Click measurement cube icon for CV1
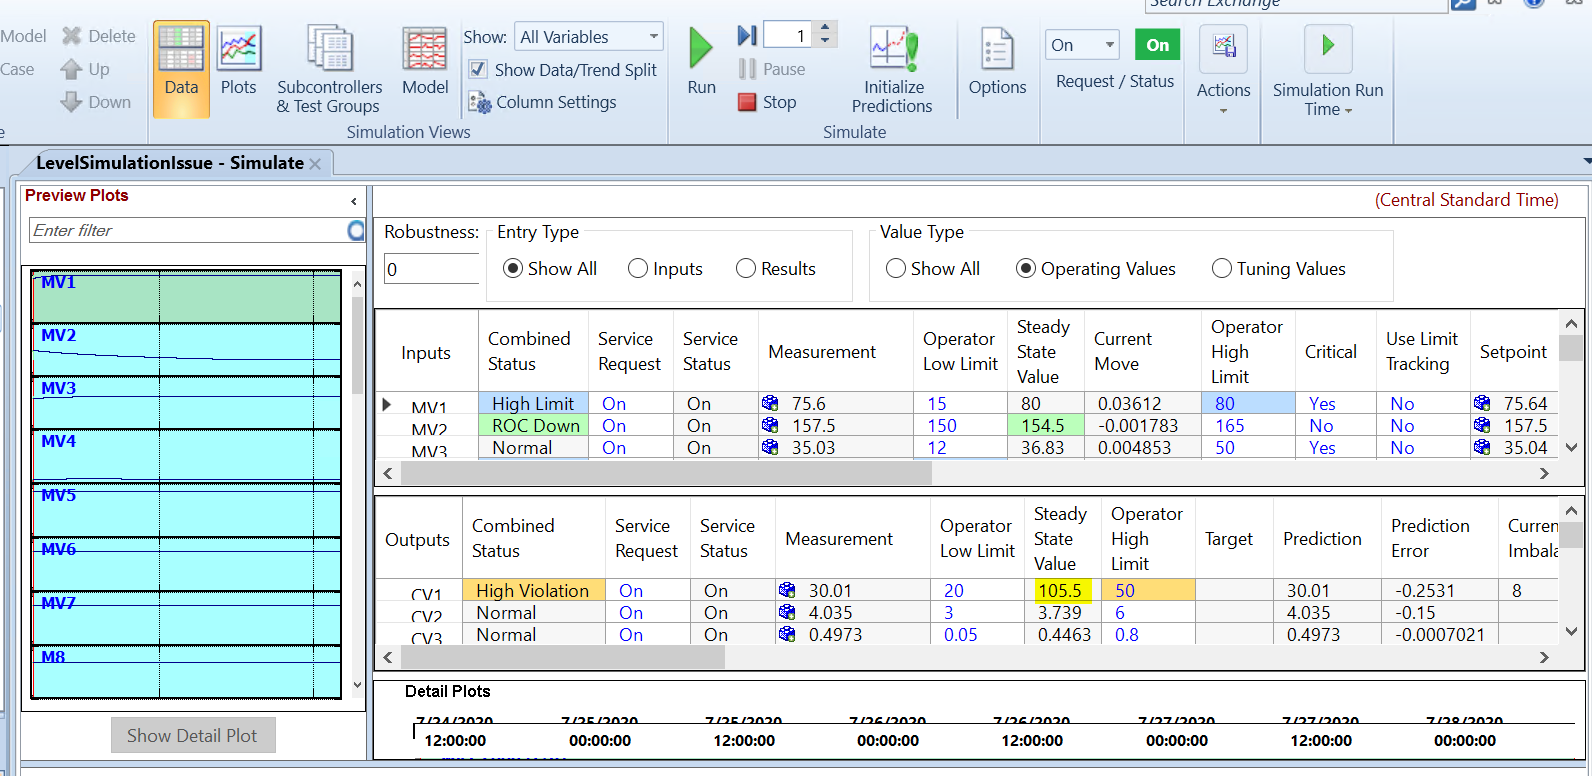 [787, 590]
